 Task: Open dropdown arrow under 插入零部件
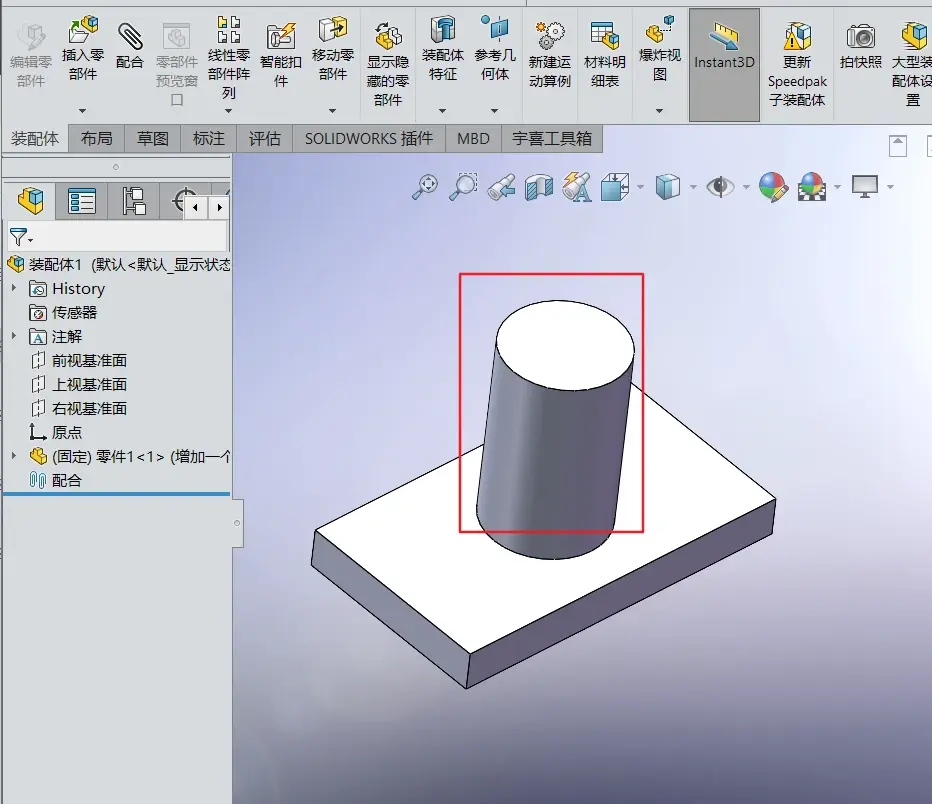coord(83,111)
